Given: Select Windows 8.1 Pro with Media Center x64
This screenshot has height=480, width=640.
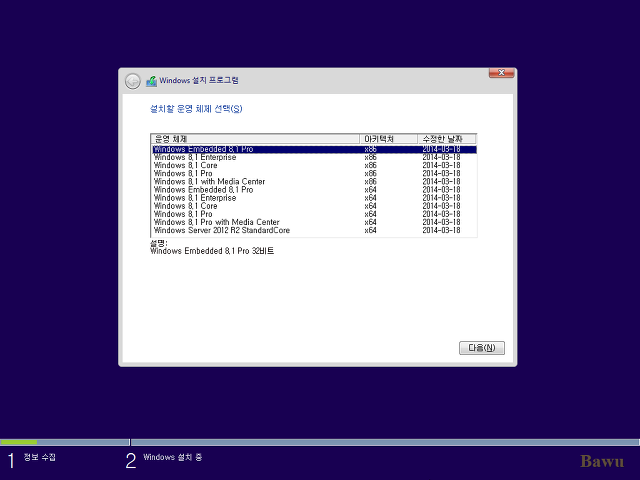Looking at the screenshot, I should point(314,223).
